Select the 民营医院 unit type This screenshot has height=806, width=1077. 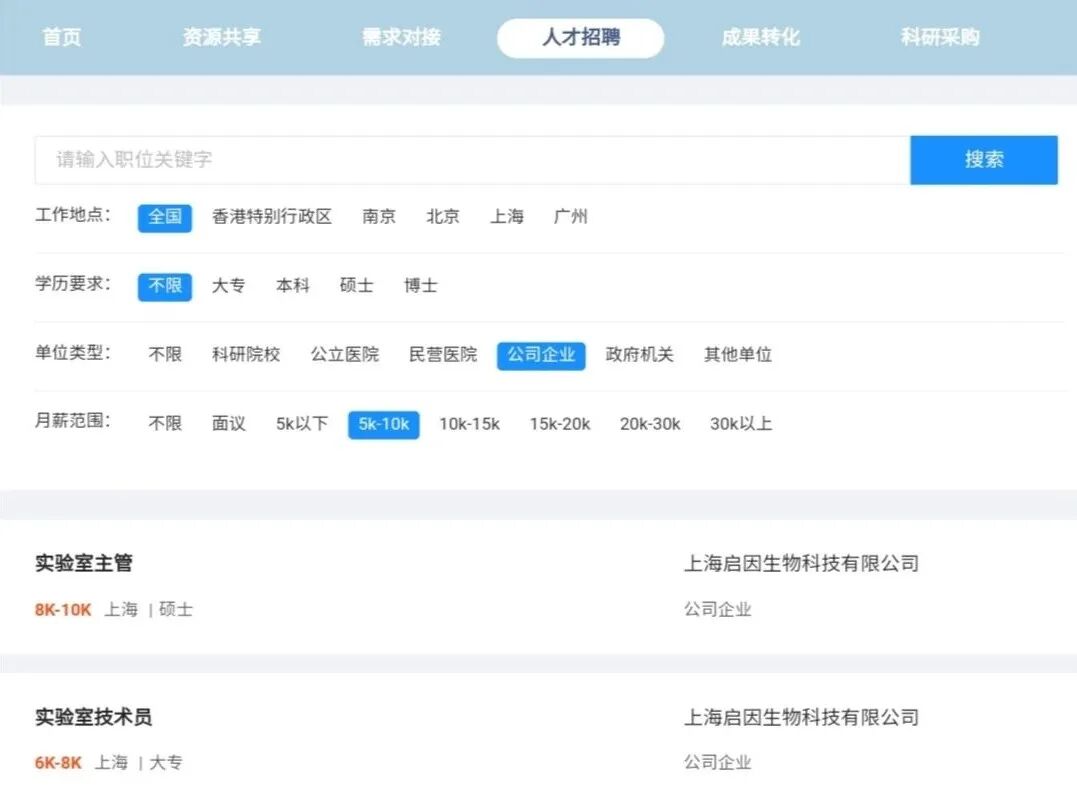(443, 354)
